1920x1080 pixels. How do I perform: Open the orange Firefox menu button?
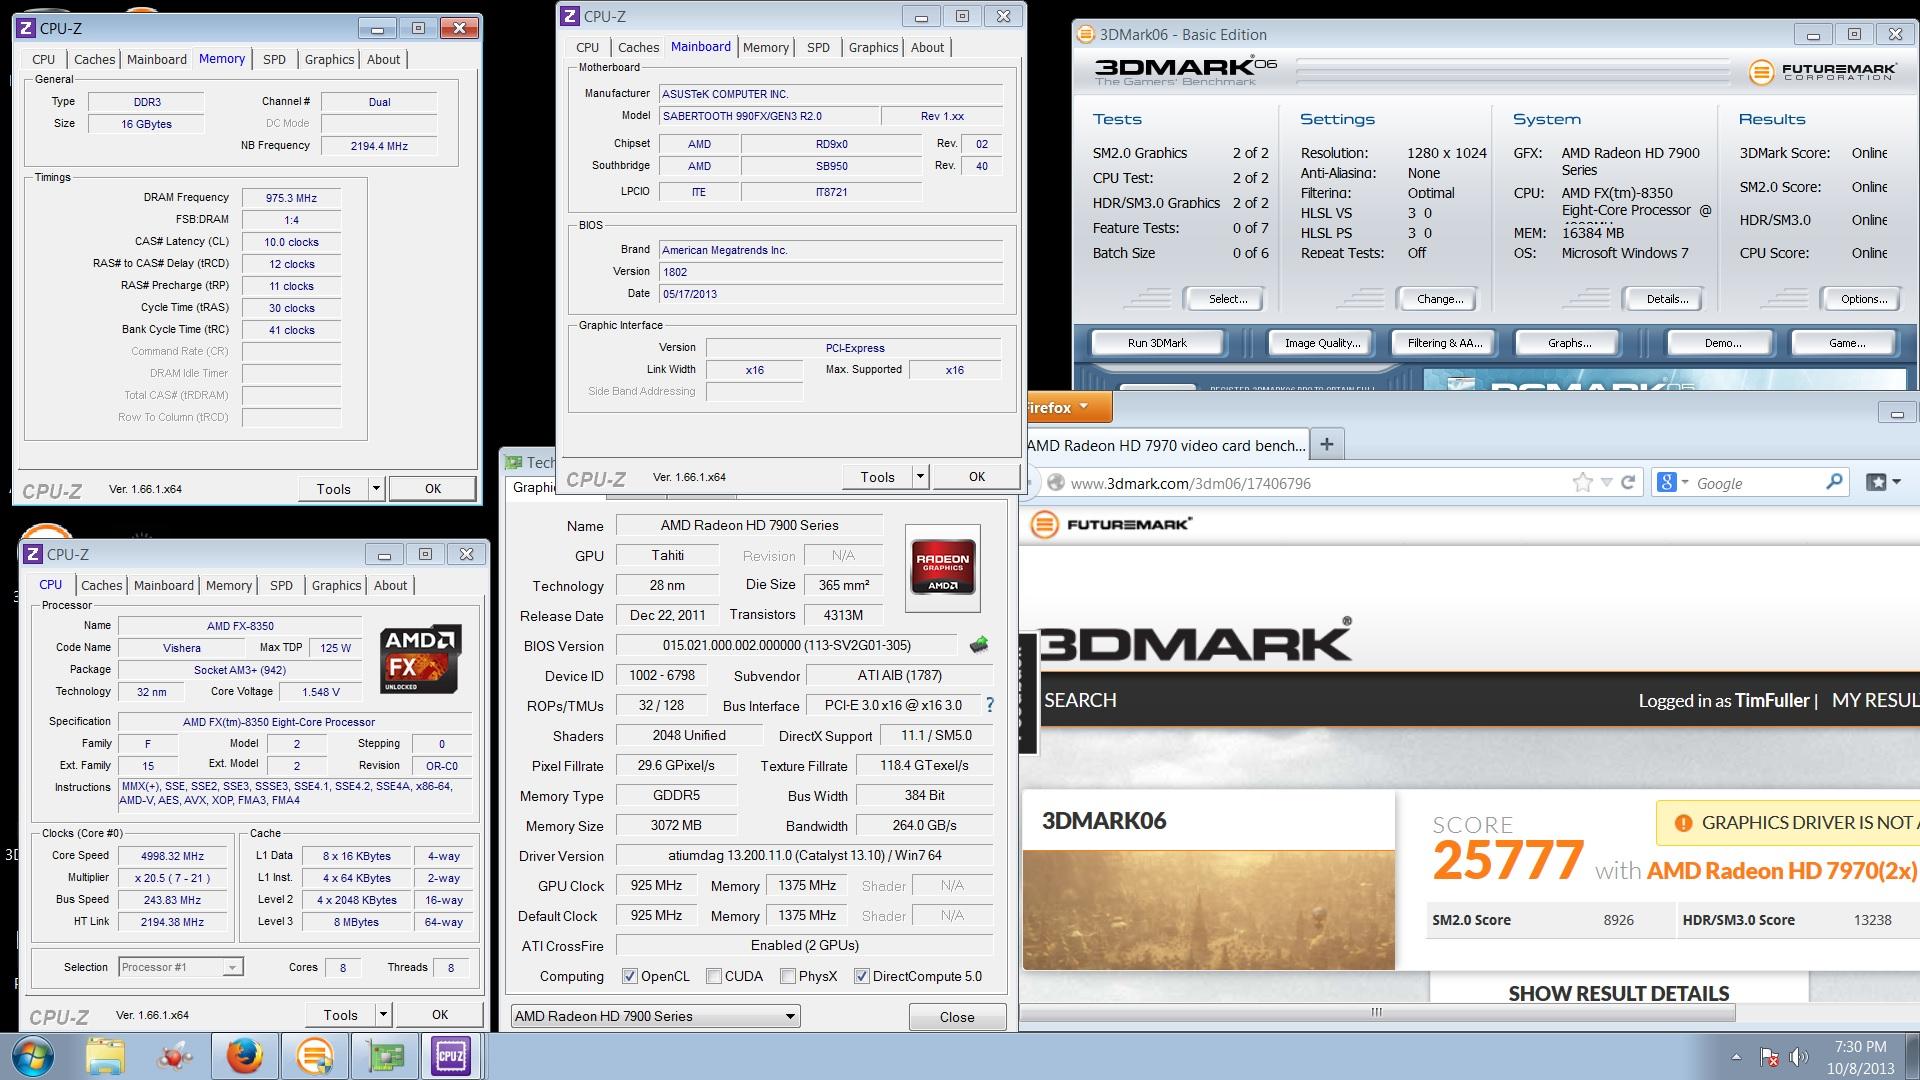point(1067,407)
